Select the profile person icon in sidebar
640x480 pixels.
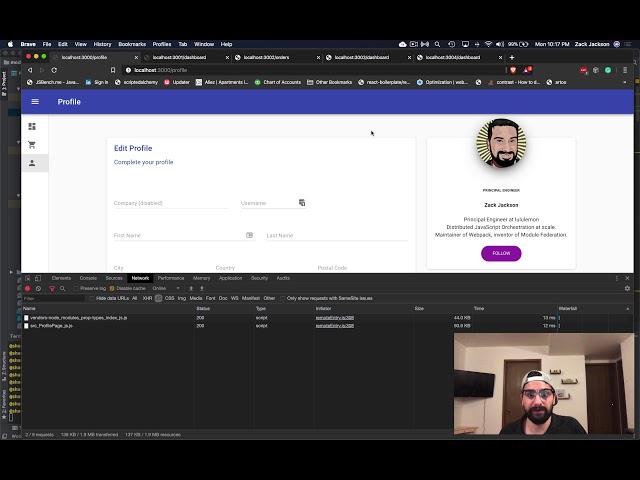click(x=32, y=163)
